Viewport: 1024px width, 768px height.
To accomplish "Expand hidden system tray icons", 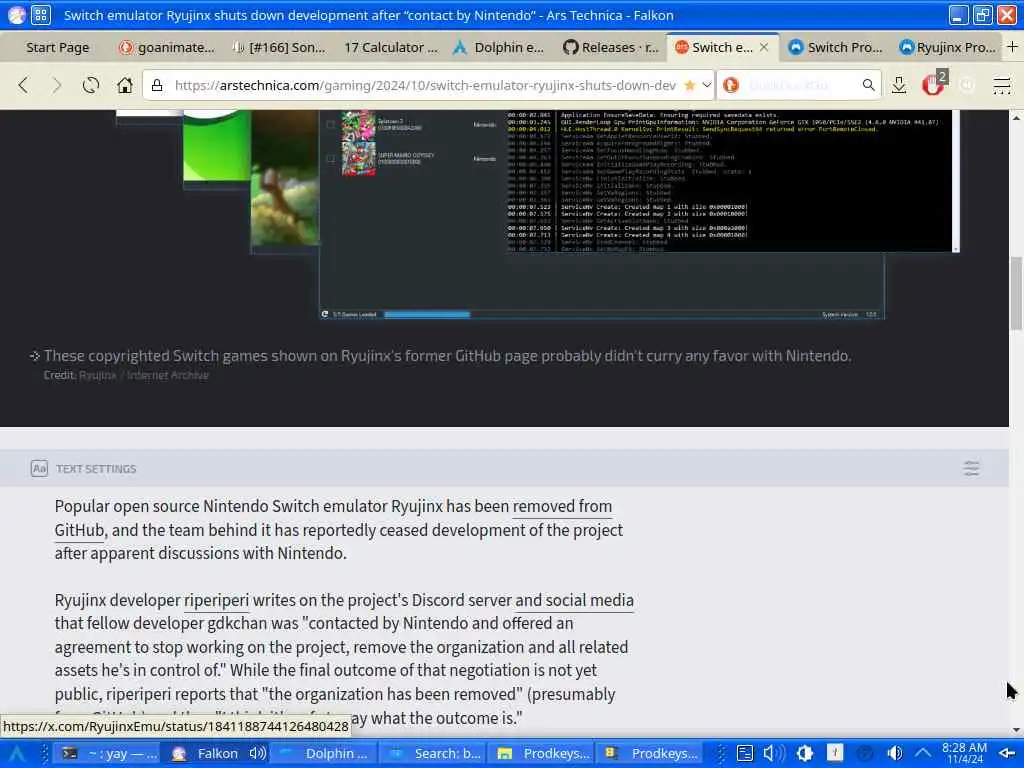I will (x=922, y=754).
